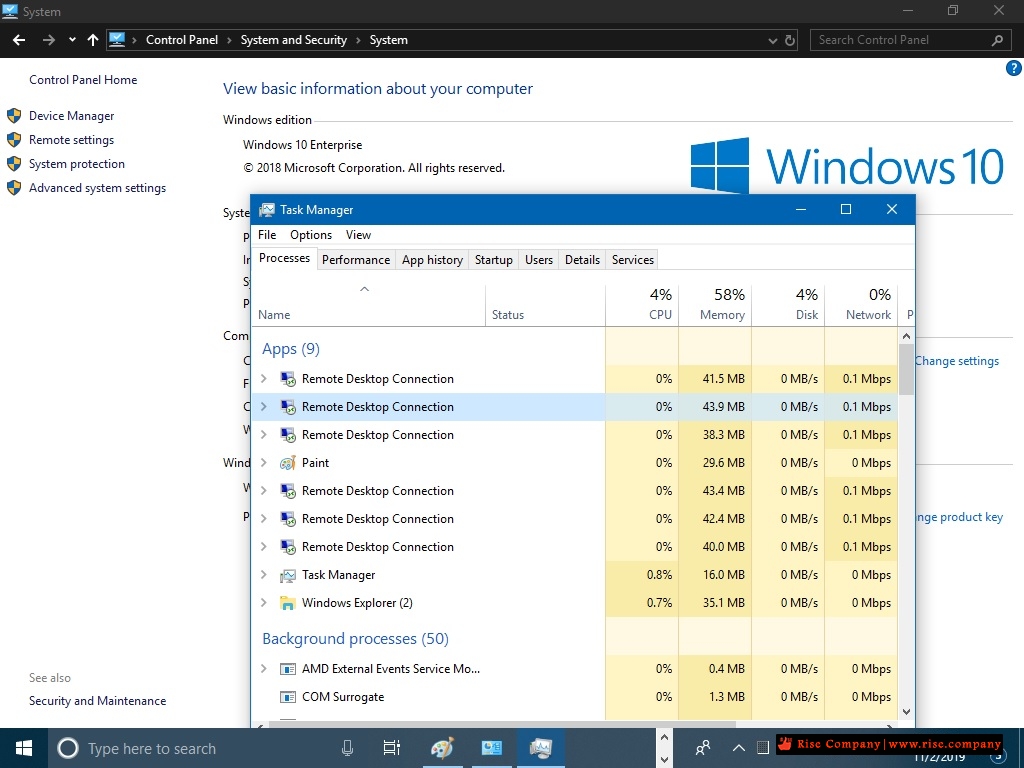Open the Options menu in Task Manager

[311, 235]
